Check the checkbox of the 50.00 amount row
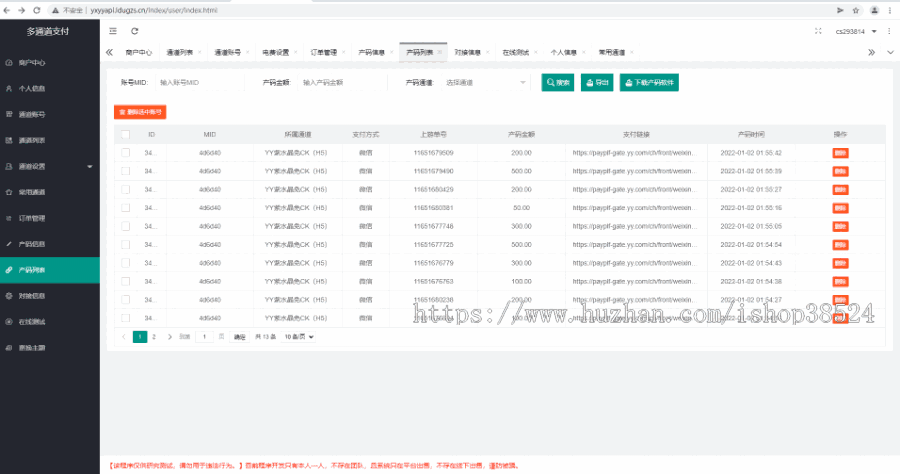 coord(125,208)
